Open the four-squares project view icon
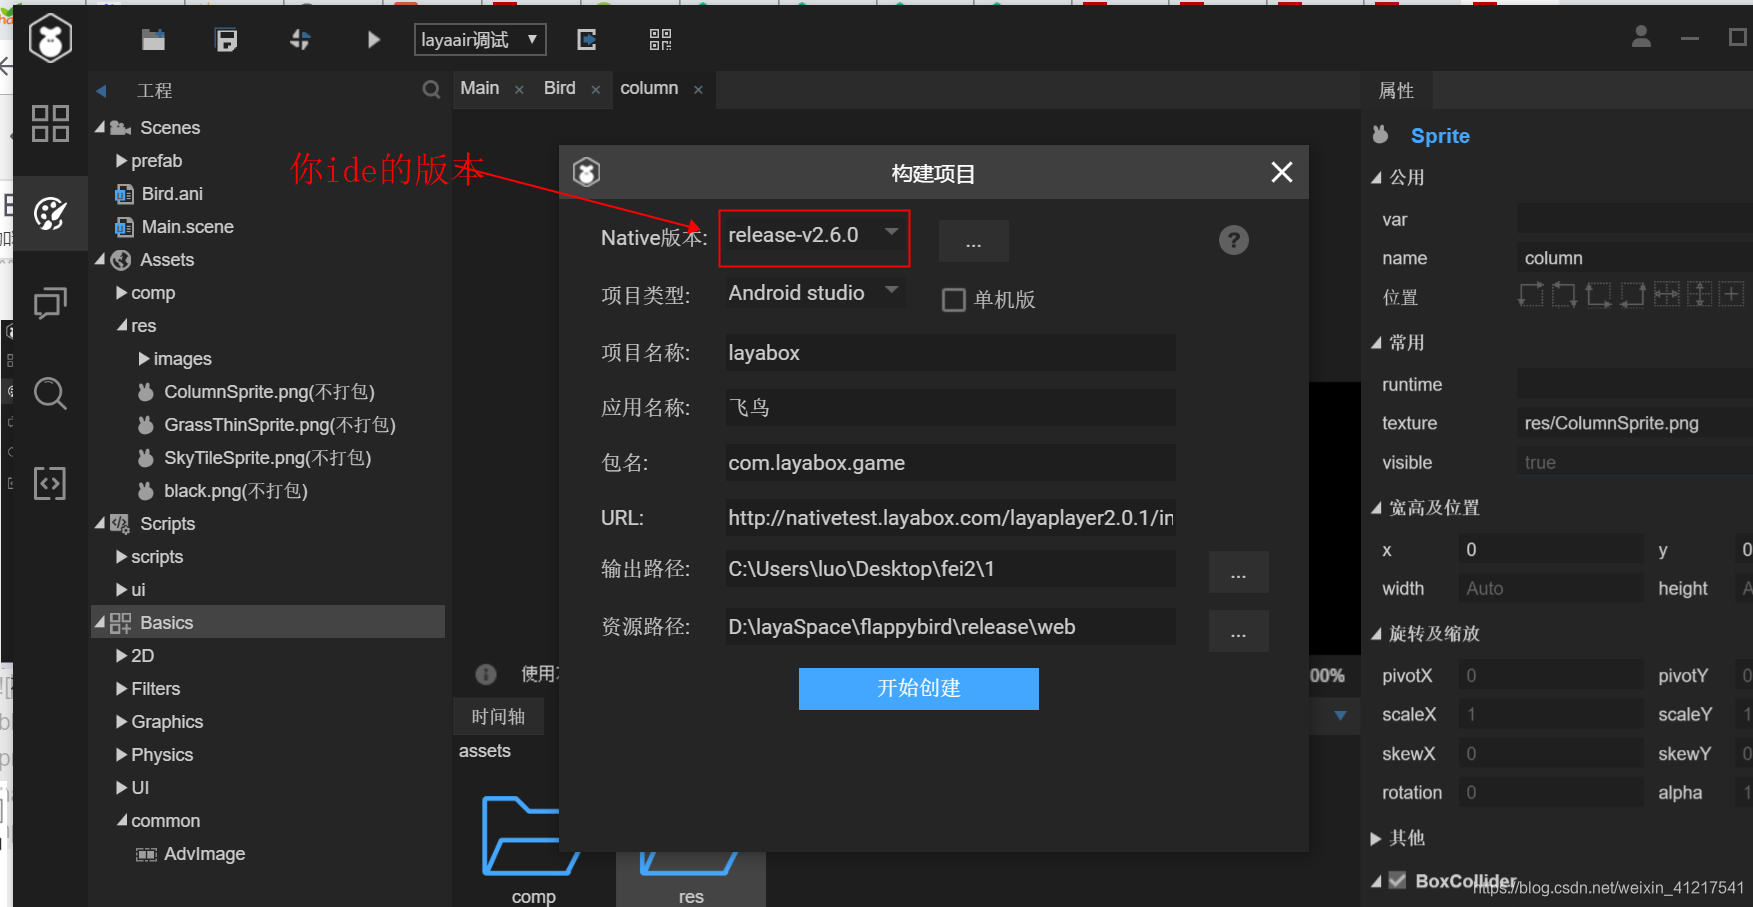 [50, 123]
